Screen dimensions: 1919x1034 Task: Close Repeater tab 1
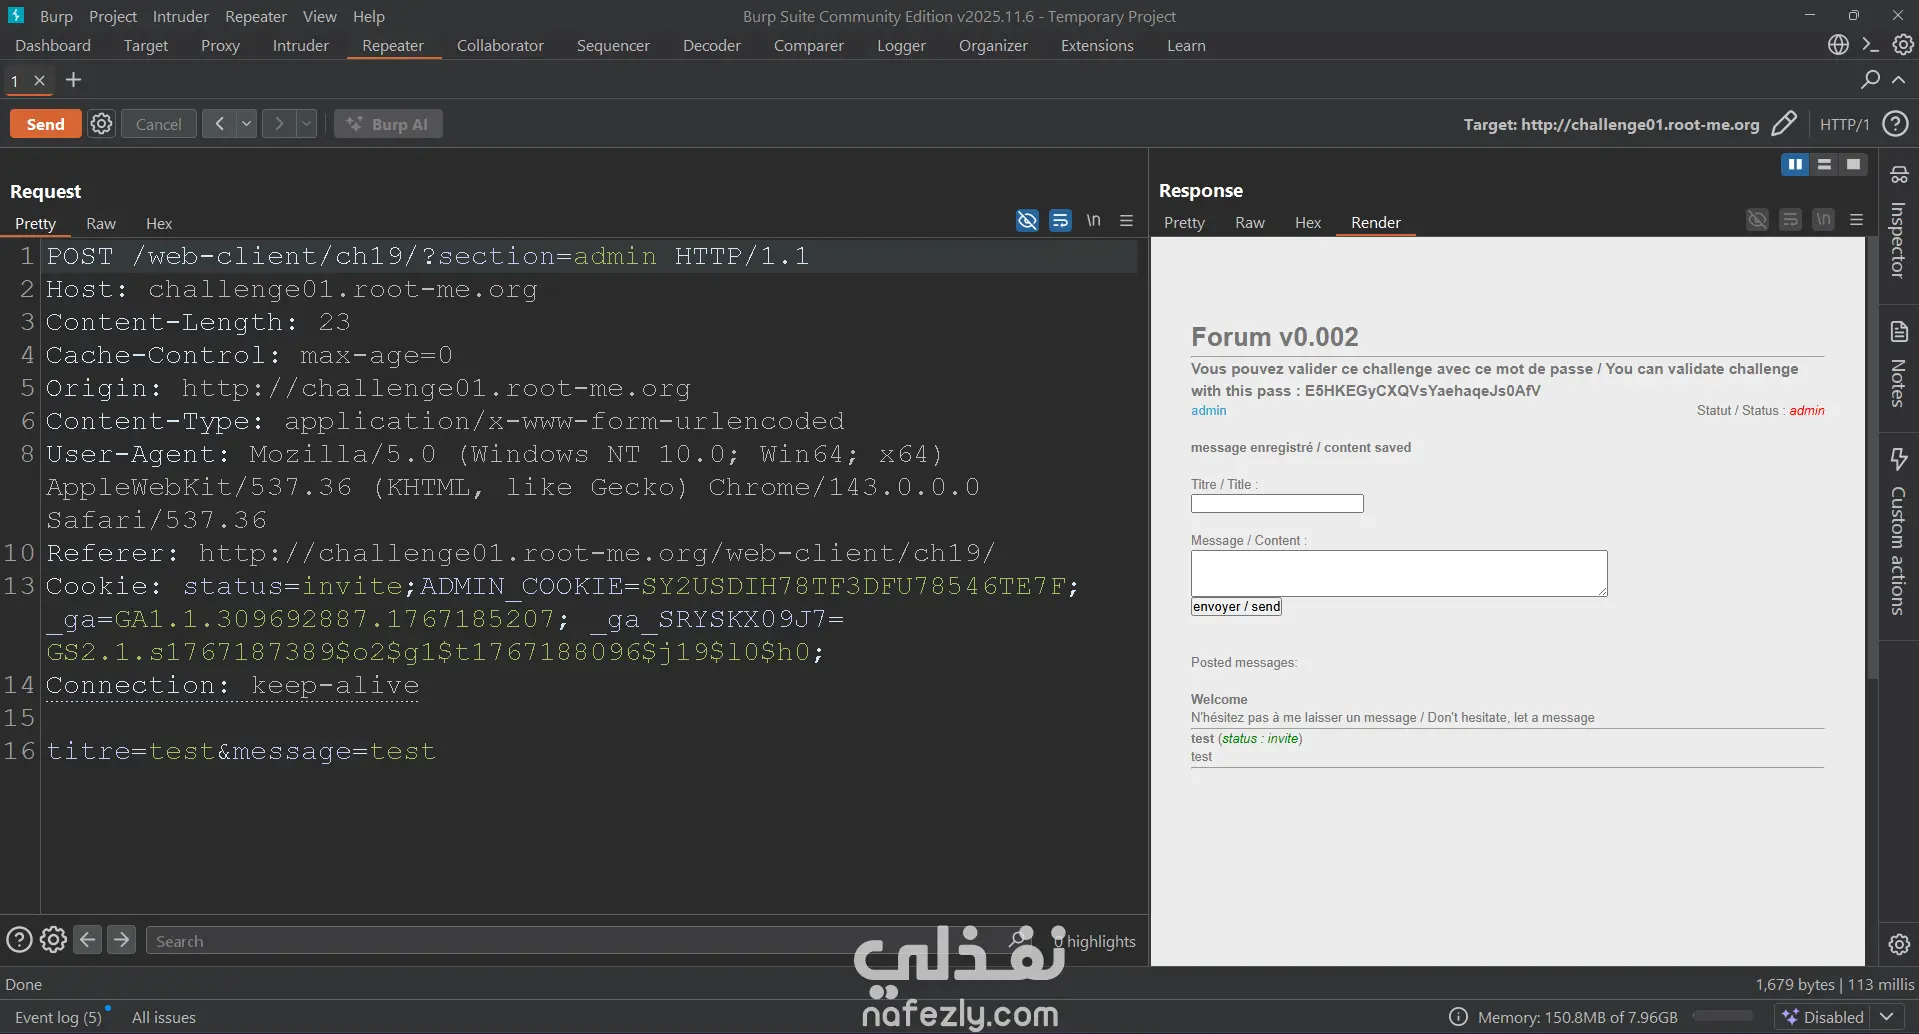[x=40, y=81]
